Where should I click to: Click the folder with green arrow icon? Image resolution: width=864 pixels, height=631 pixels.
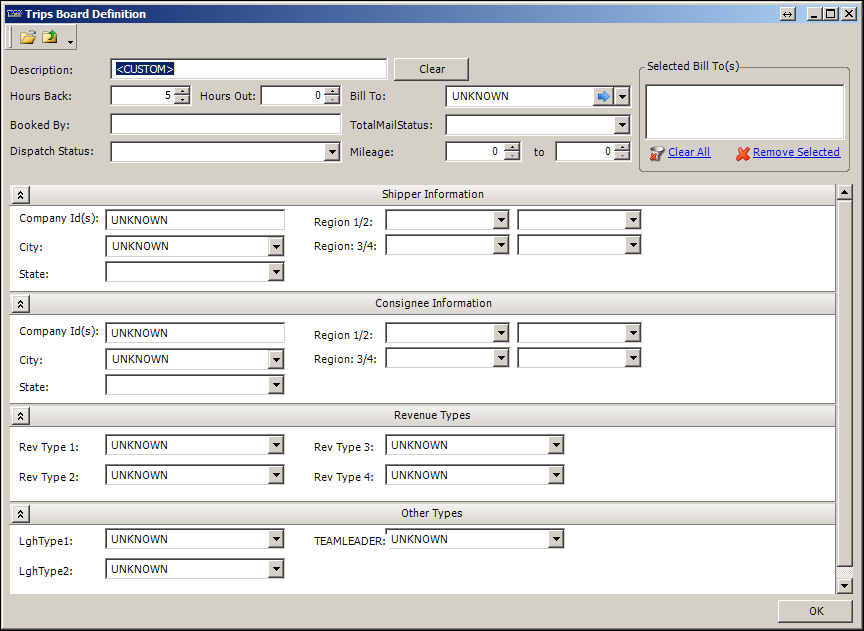coord(49,38)
